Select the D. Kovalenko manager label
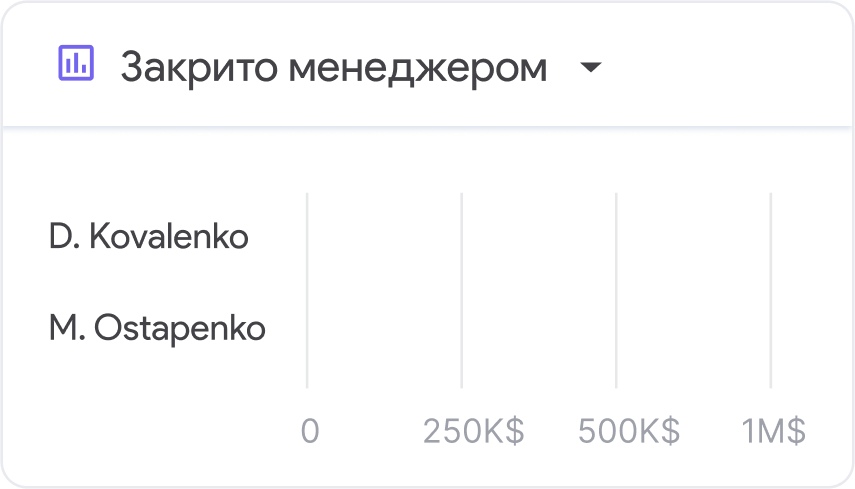Image resolution: width=855 pixels, height=489 pixels. pyautogui.click(x=149, y=238)
